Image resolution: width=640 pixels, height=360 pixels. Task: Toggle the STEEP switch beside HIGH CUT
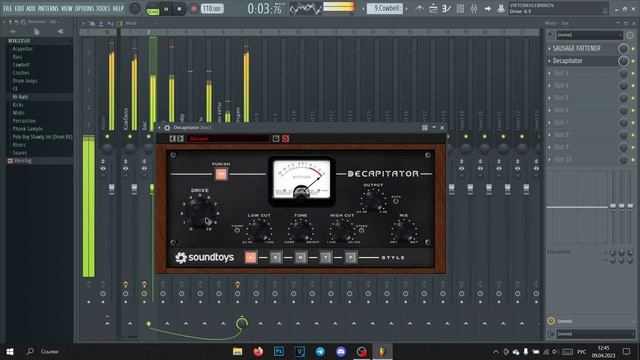361,230
